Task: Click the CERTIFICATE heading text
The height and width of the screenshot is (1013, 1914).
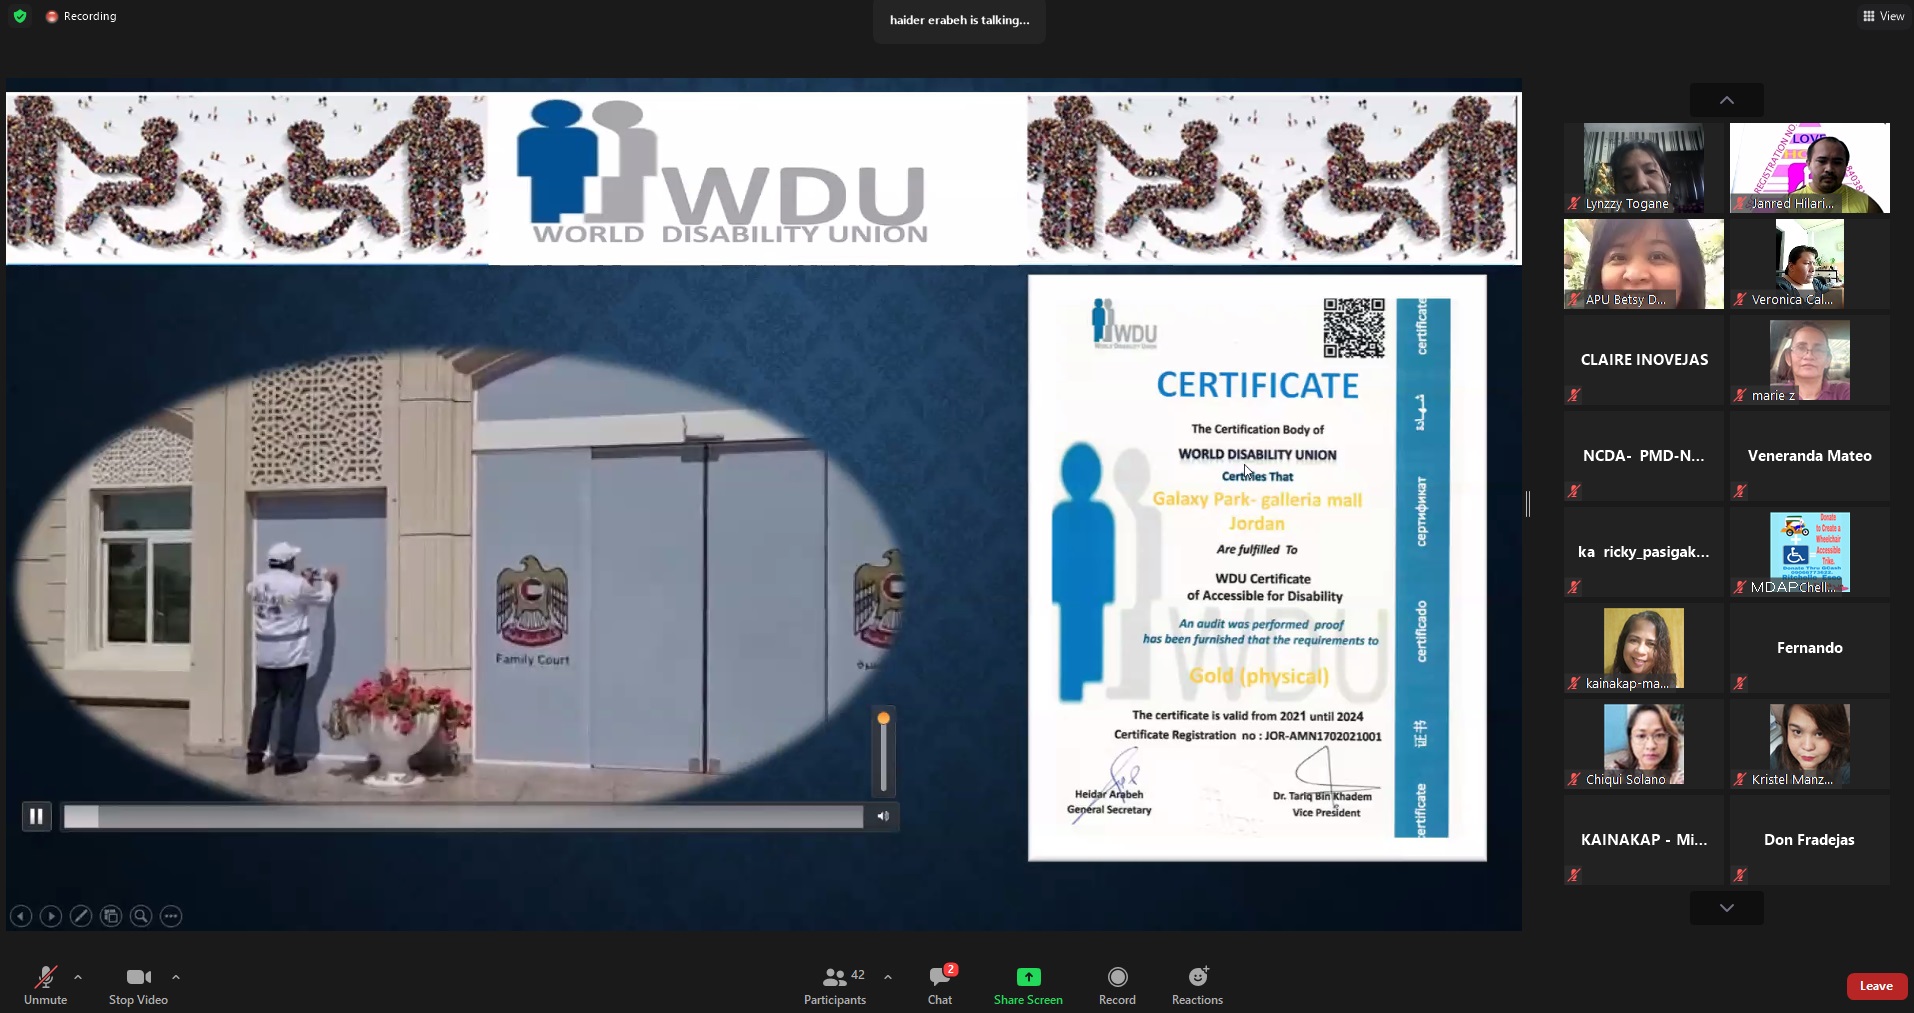Action: point(1257,385)
